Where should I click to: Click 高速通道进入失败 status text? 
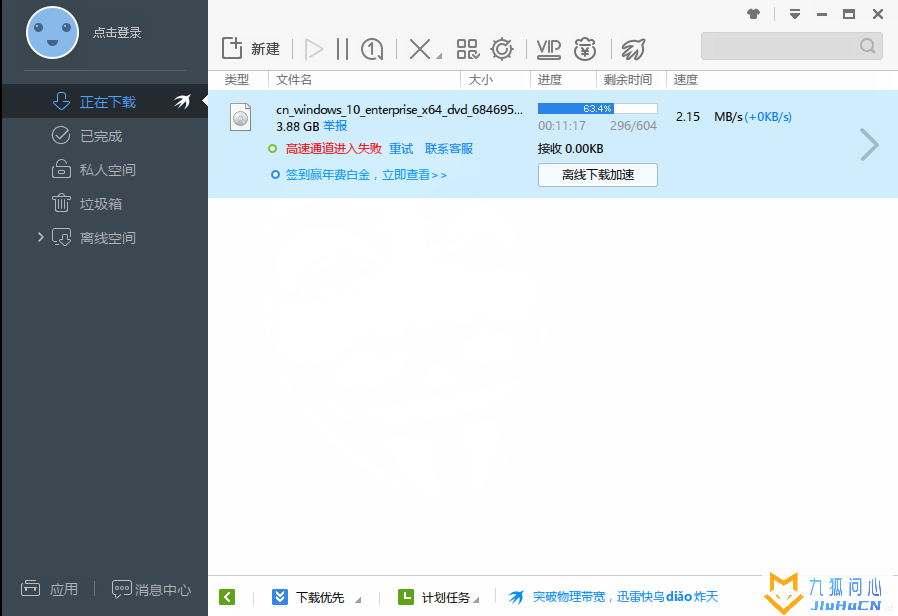[334, 149]
